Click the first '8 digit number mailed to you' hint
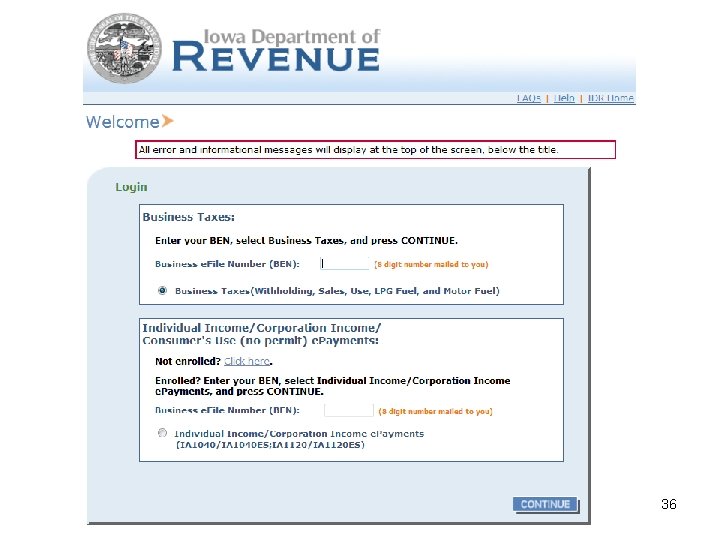The height and width of the screenshot is (540, 720). [431, 264]
